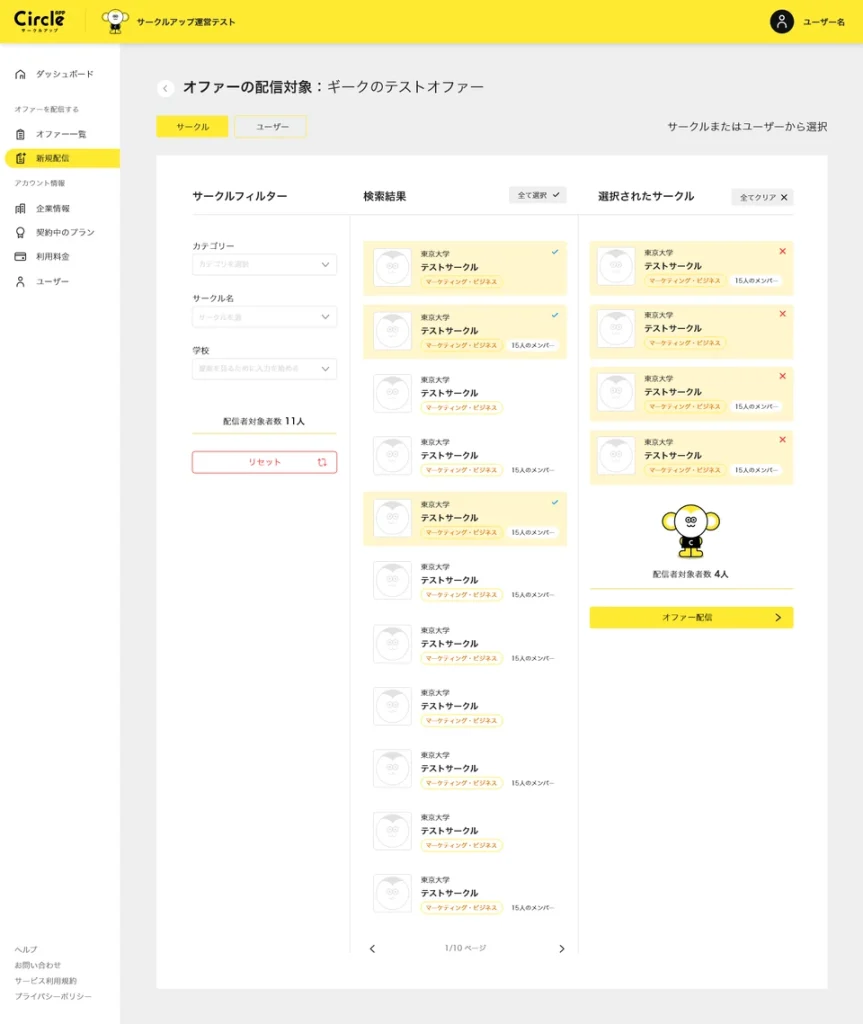
Task: Switch to the ユーザー tab
Action: click(x=270, y=127)
